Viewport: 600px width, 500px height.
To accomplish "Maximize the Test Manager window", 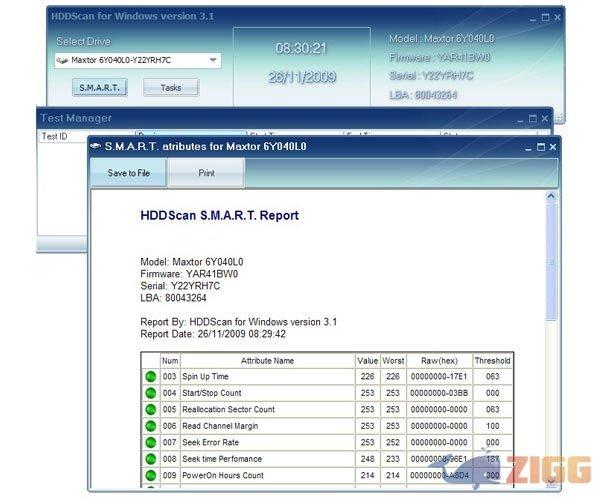I will [533, 119].
